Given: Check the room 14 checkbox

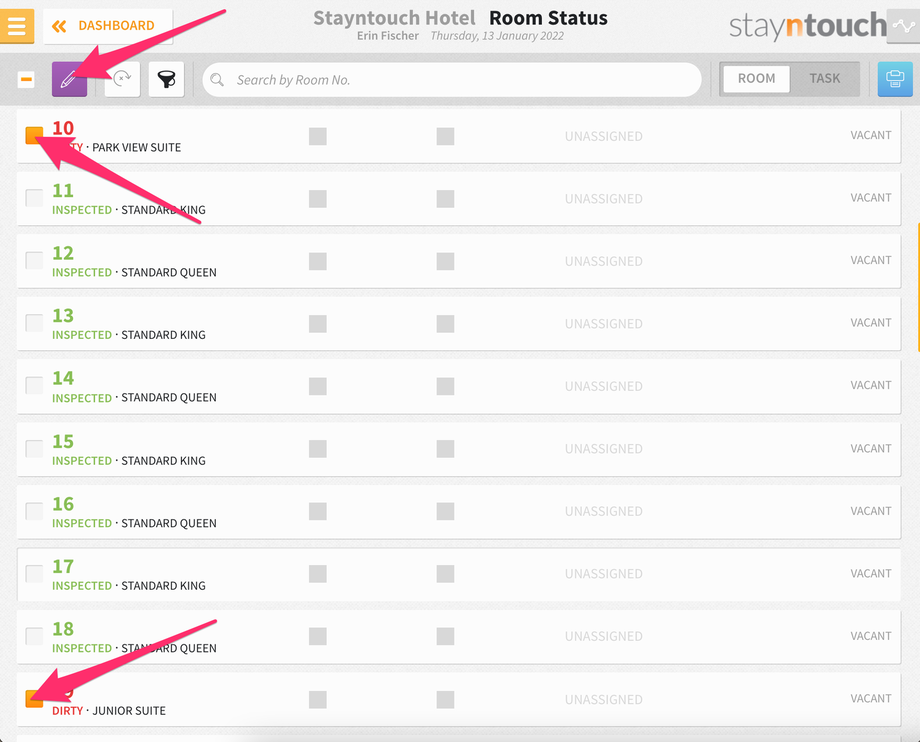Looking at the screenshot, I should point(34,385).
